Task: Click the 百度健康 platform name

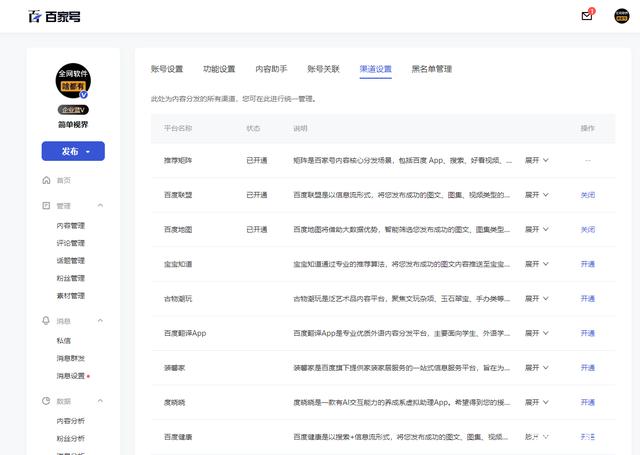Action: 178,437
